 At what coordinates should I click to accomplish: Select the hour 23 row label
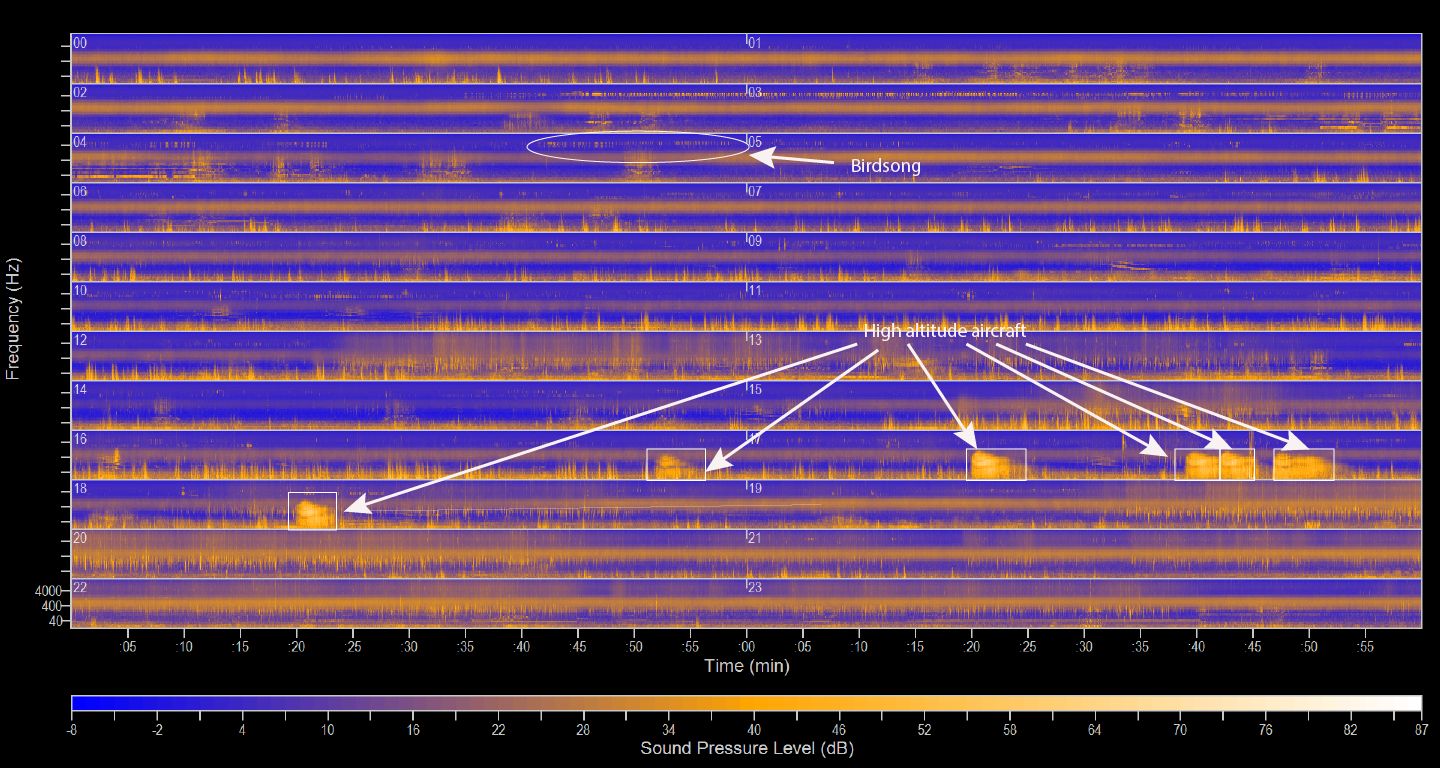point(755,587)
